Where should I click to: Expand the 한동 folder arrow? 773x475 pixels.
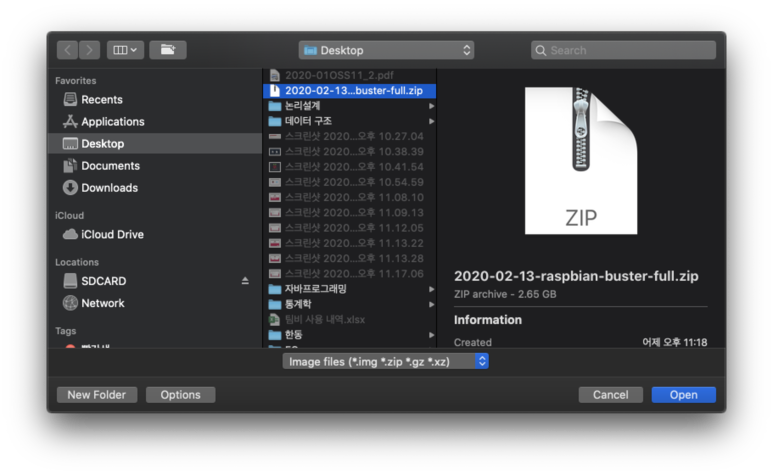[x=431, y=335]
